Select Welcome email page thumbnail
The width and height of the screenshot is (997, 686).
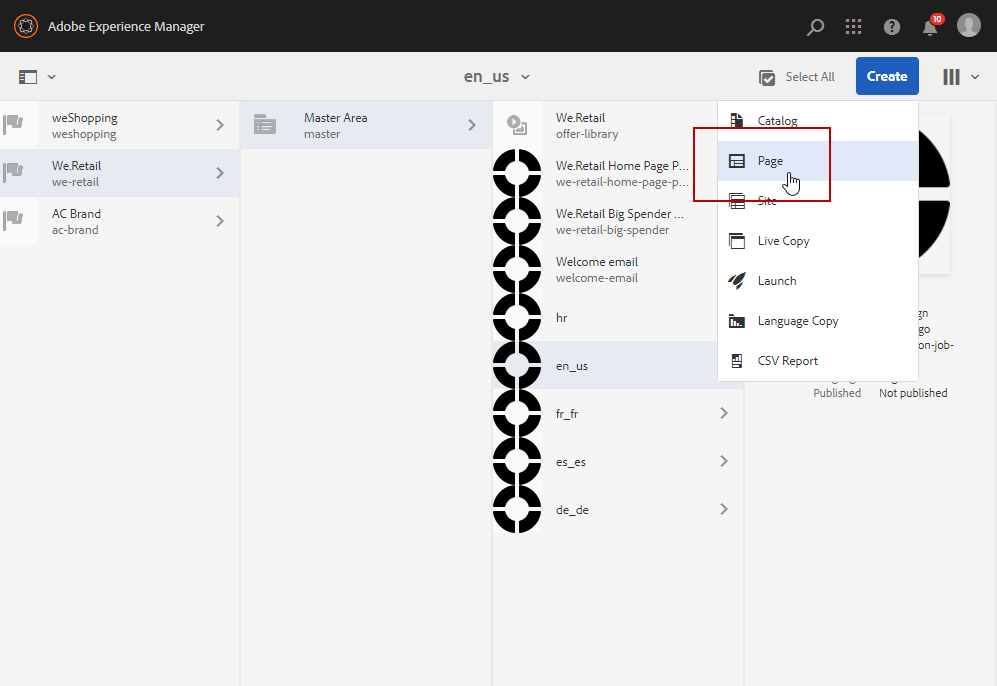point(517,269)
